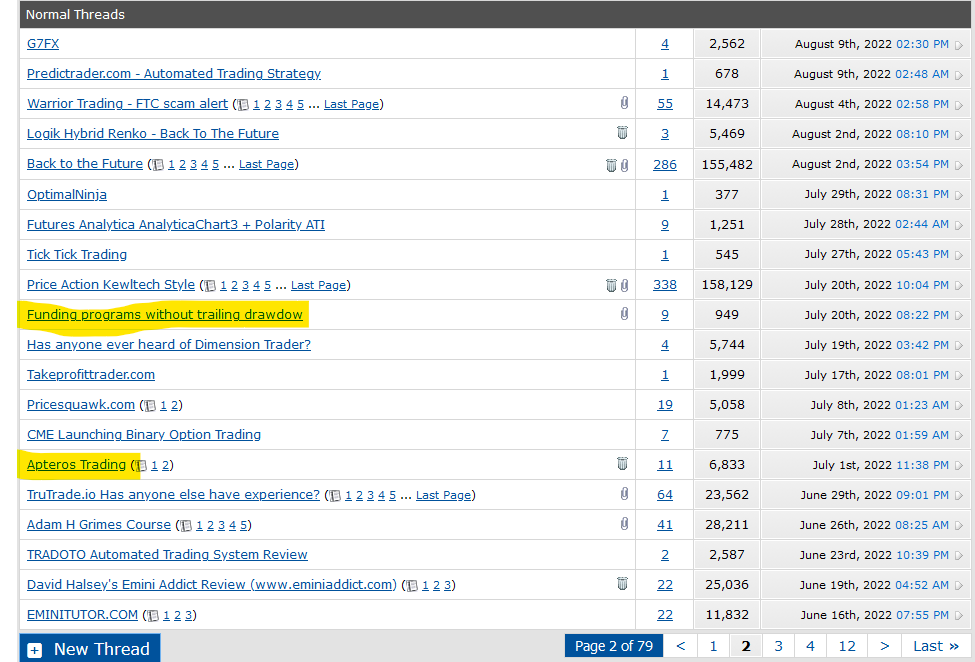Viewport: 975px width, 662px height.
Task: Click reply count 41 for Adam H Grimes
Action: point(665,525)
